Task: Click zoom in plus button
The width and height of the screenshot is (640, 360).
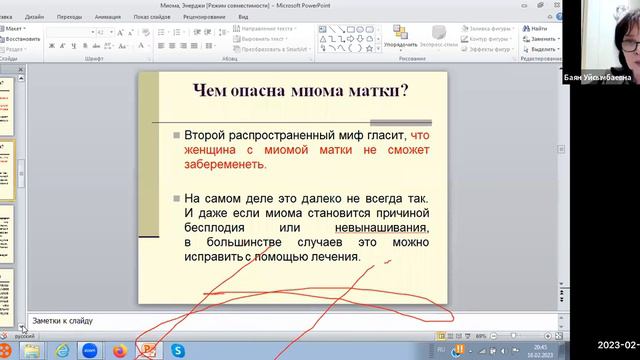Action: (548, 336)
